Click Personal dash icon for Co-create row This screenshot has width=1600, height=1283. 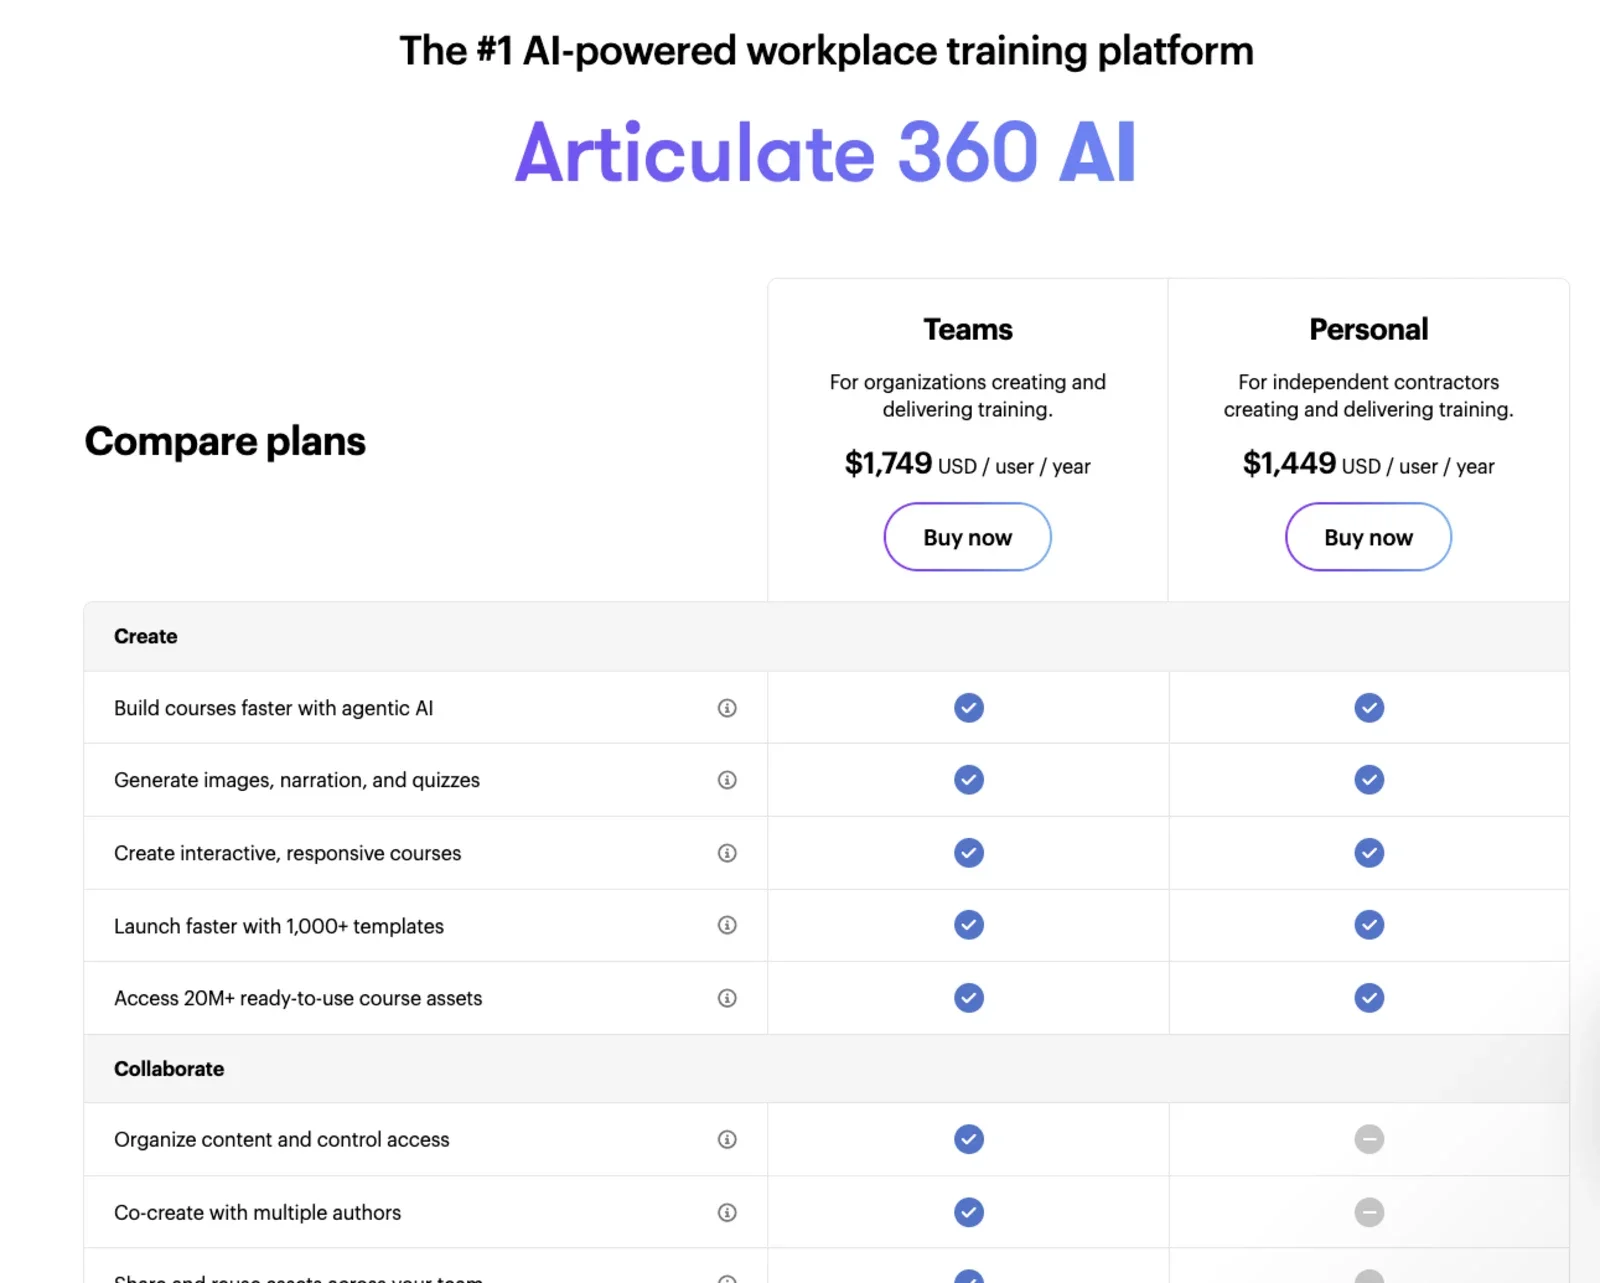click(1369, 1212)
